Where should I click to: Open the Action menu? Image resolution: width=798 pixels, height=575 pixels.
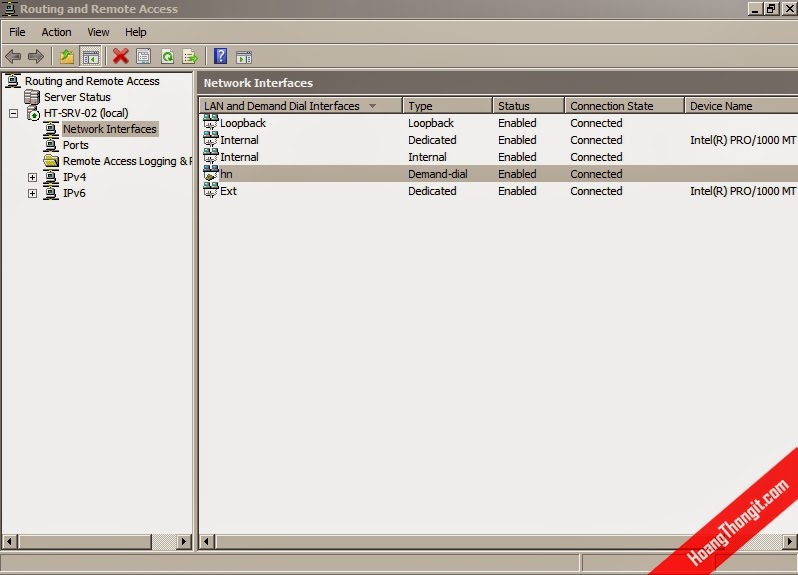(x=56, y=32)
